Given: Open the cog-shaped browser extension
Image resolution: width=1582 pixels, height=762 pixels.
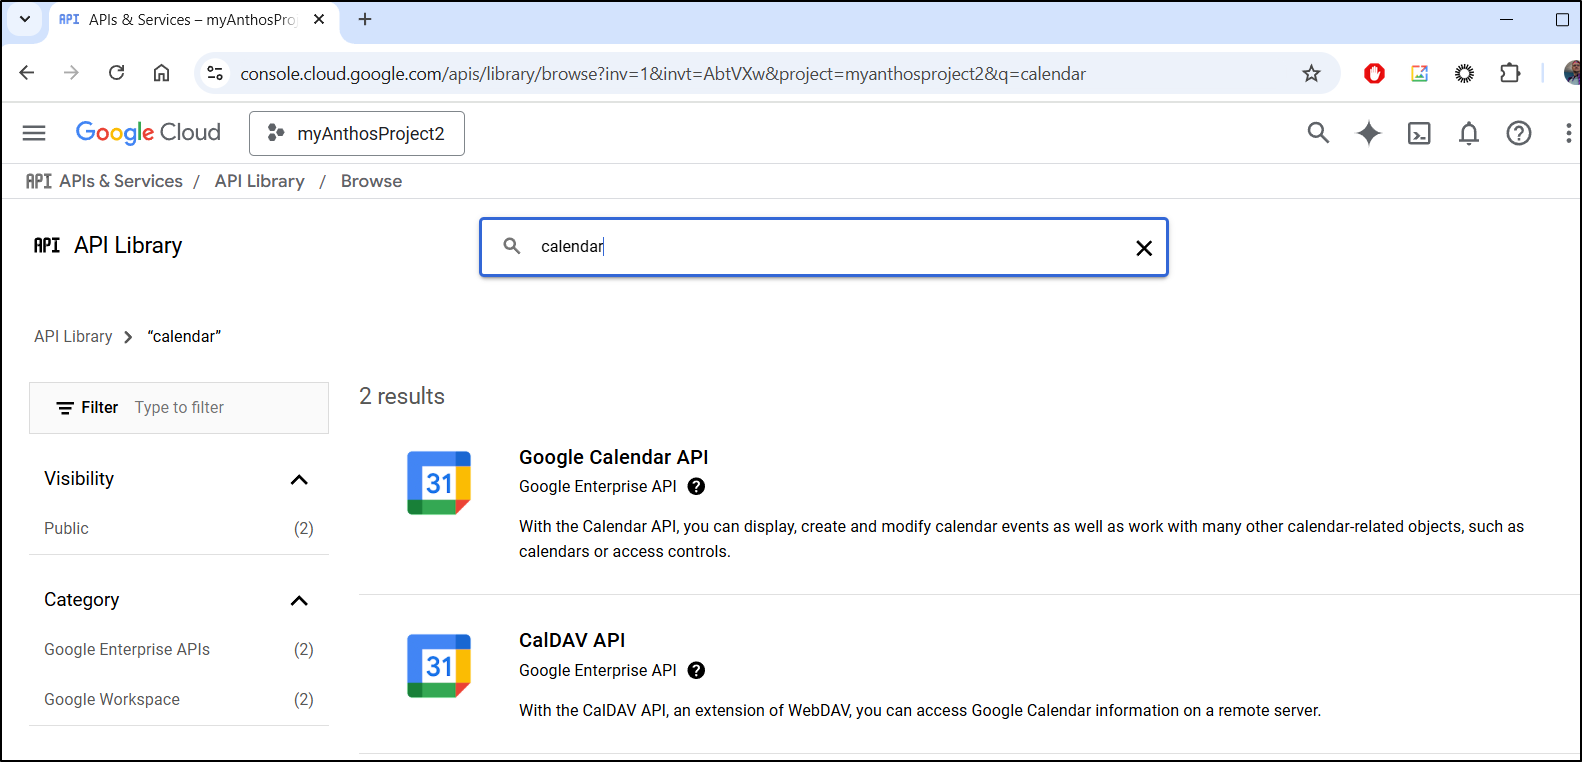Looking at the screenshot, I should point(1464,73).
